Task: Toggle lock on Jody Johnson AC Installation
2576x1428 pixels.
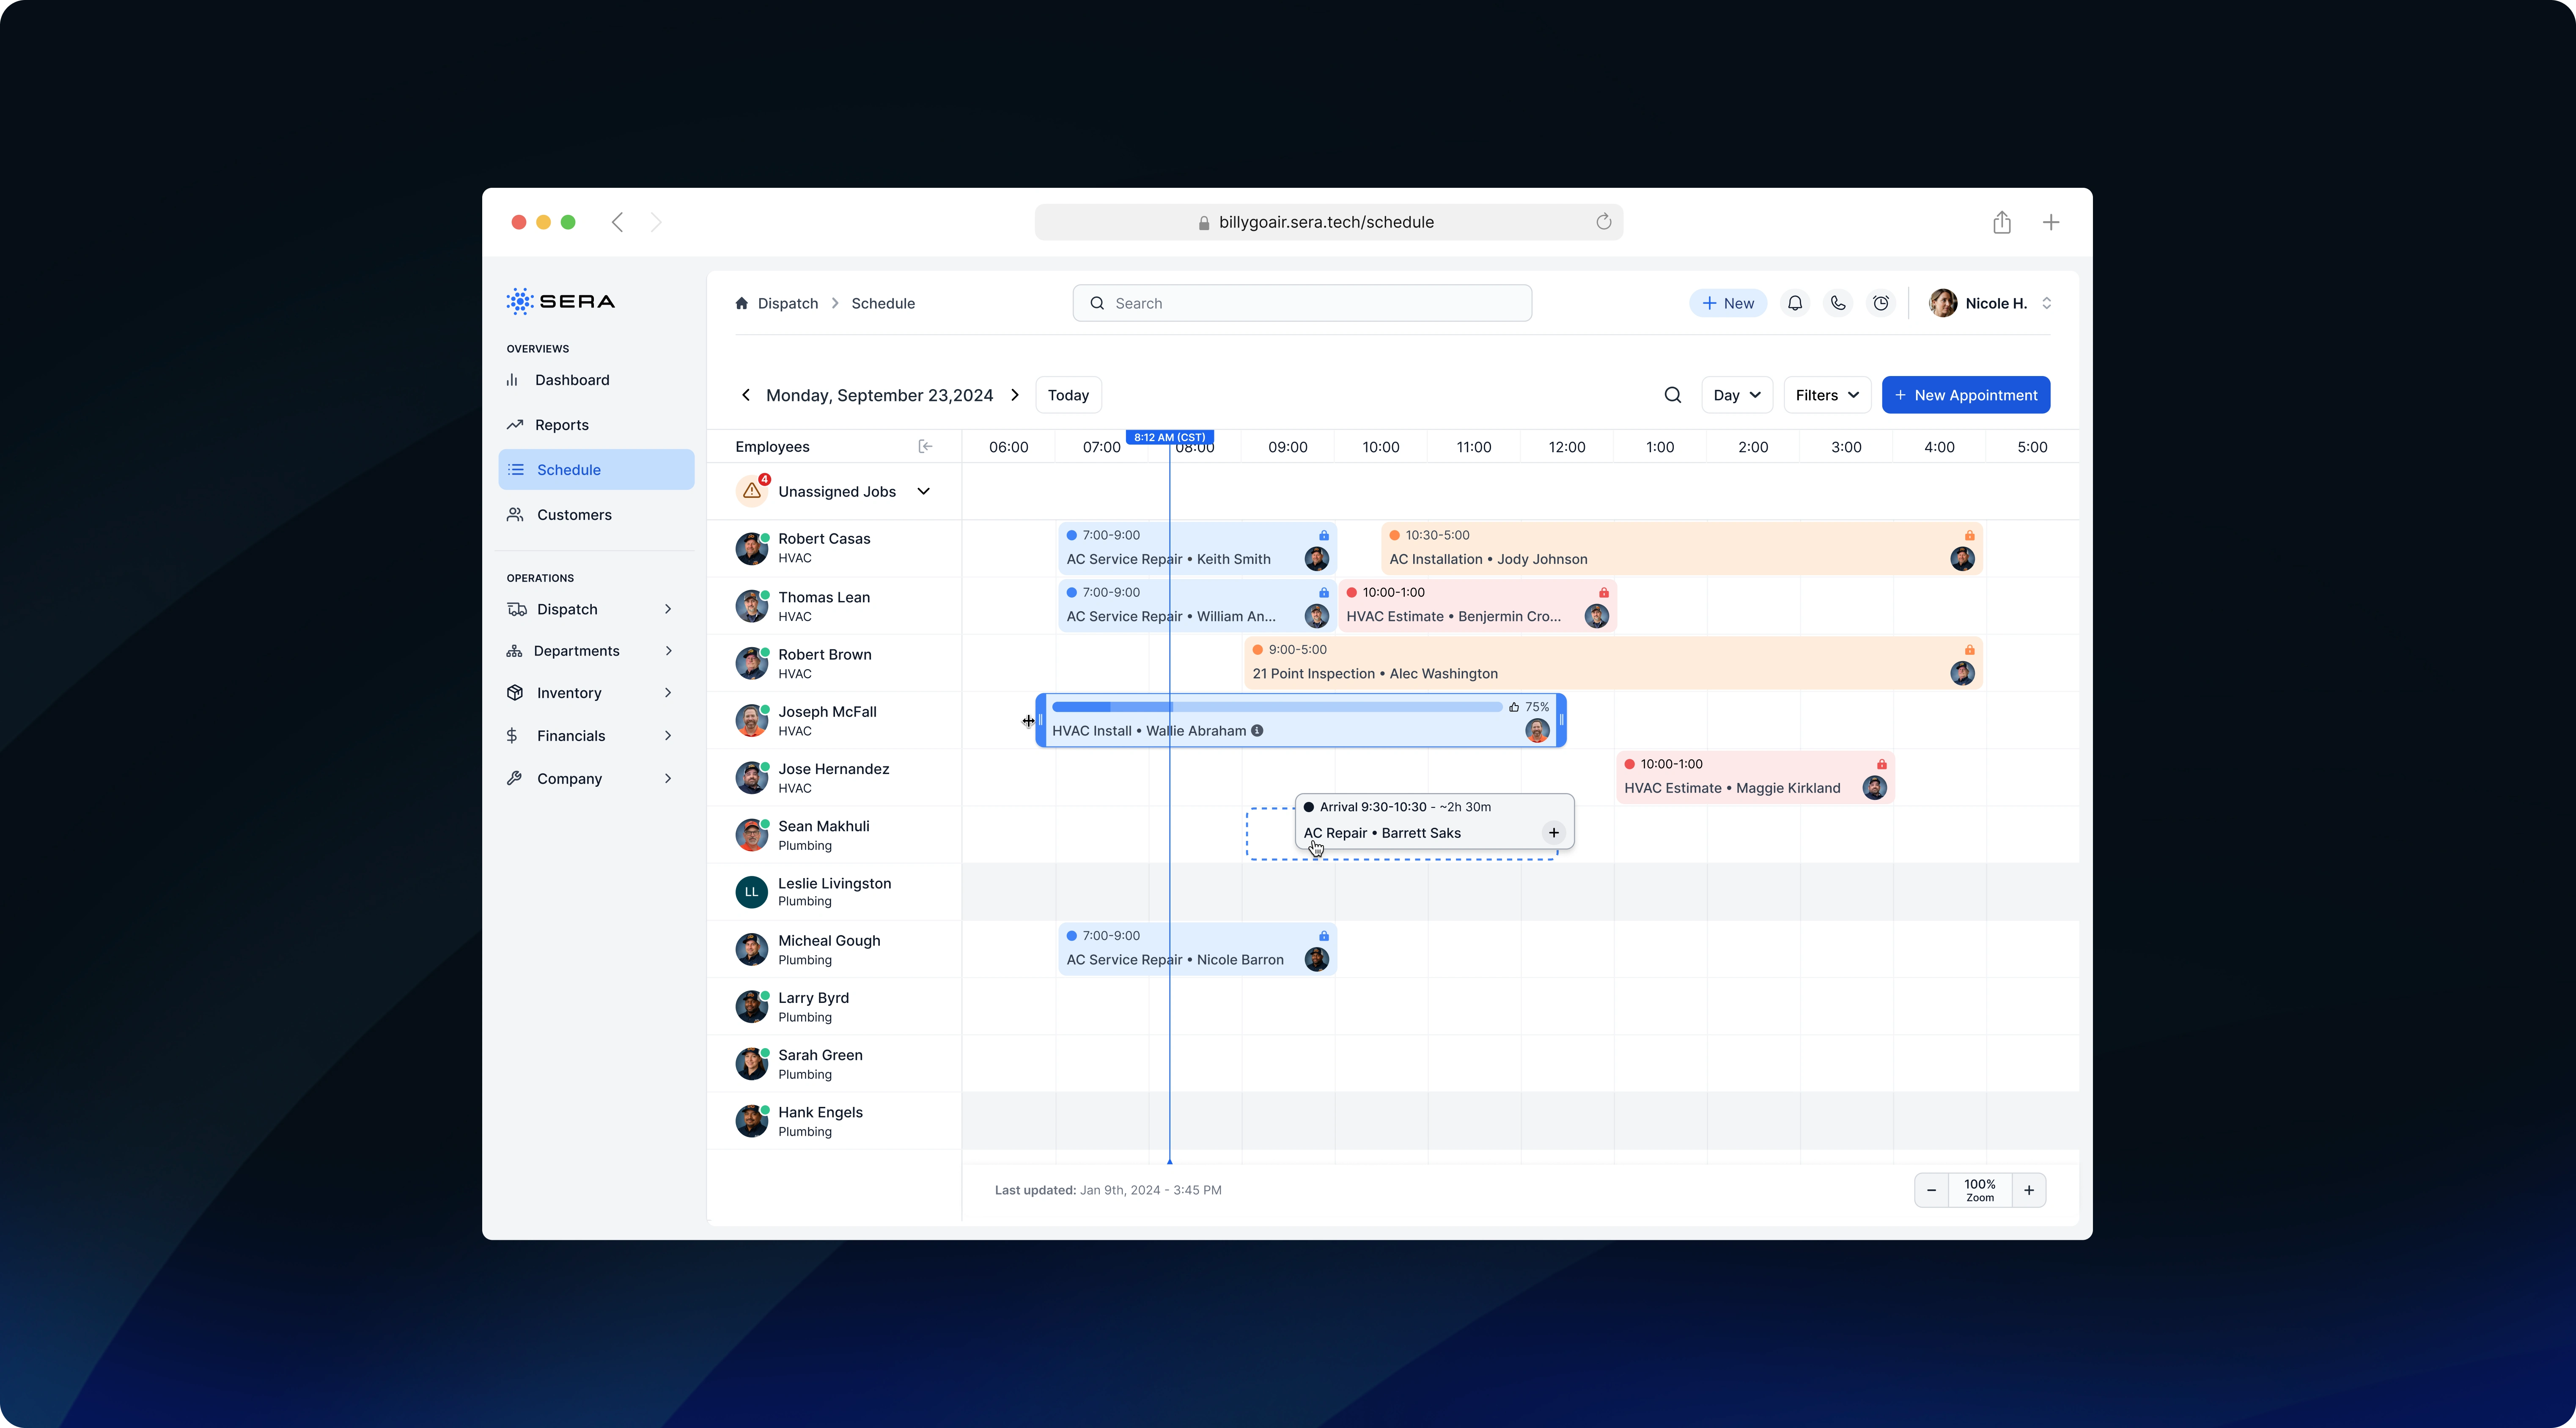Action: [x=1969, y=535]
